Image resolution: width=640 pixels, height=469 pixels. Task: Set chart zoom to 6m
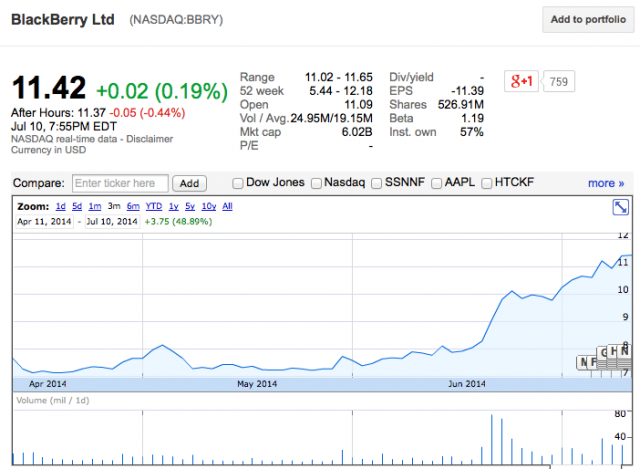[x=133, y=206]
